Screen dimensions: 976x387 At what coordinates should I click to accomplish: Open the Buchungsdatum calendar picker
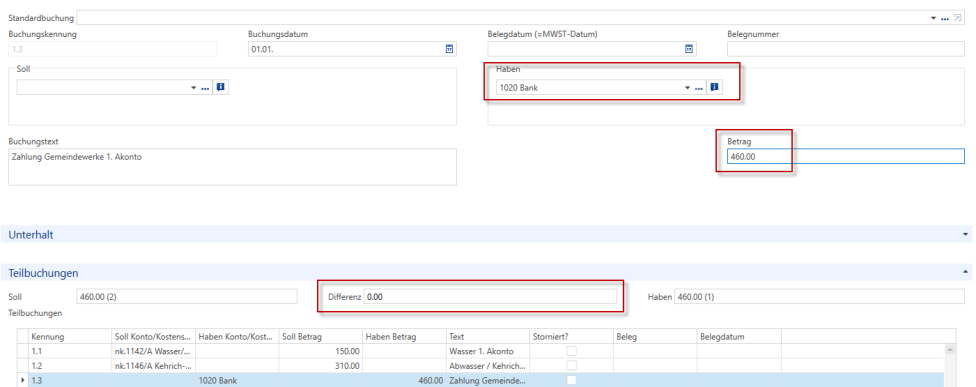pos(449,49)
